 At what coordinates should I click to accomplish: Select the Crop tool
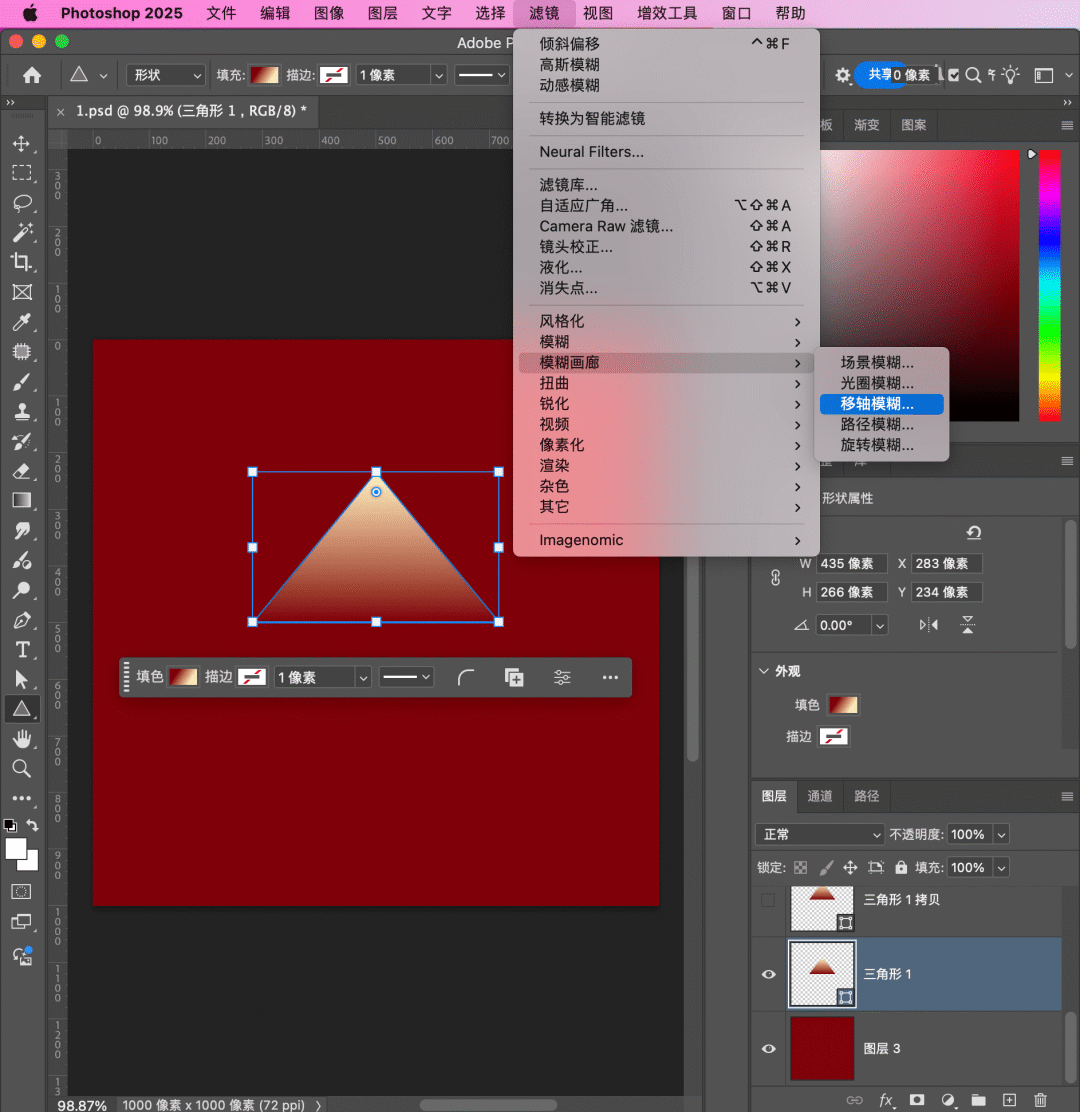[x=21, y=262]
